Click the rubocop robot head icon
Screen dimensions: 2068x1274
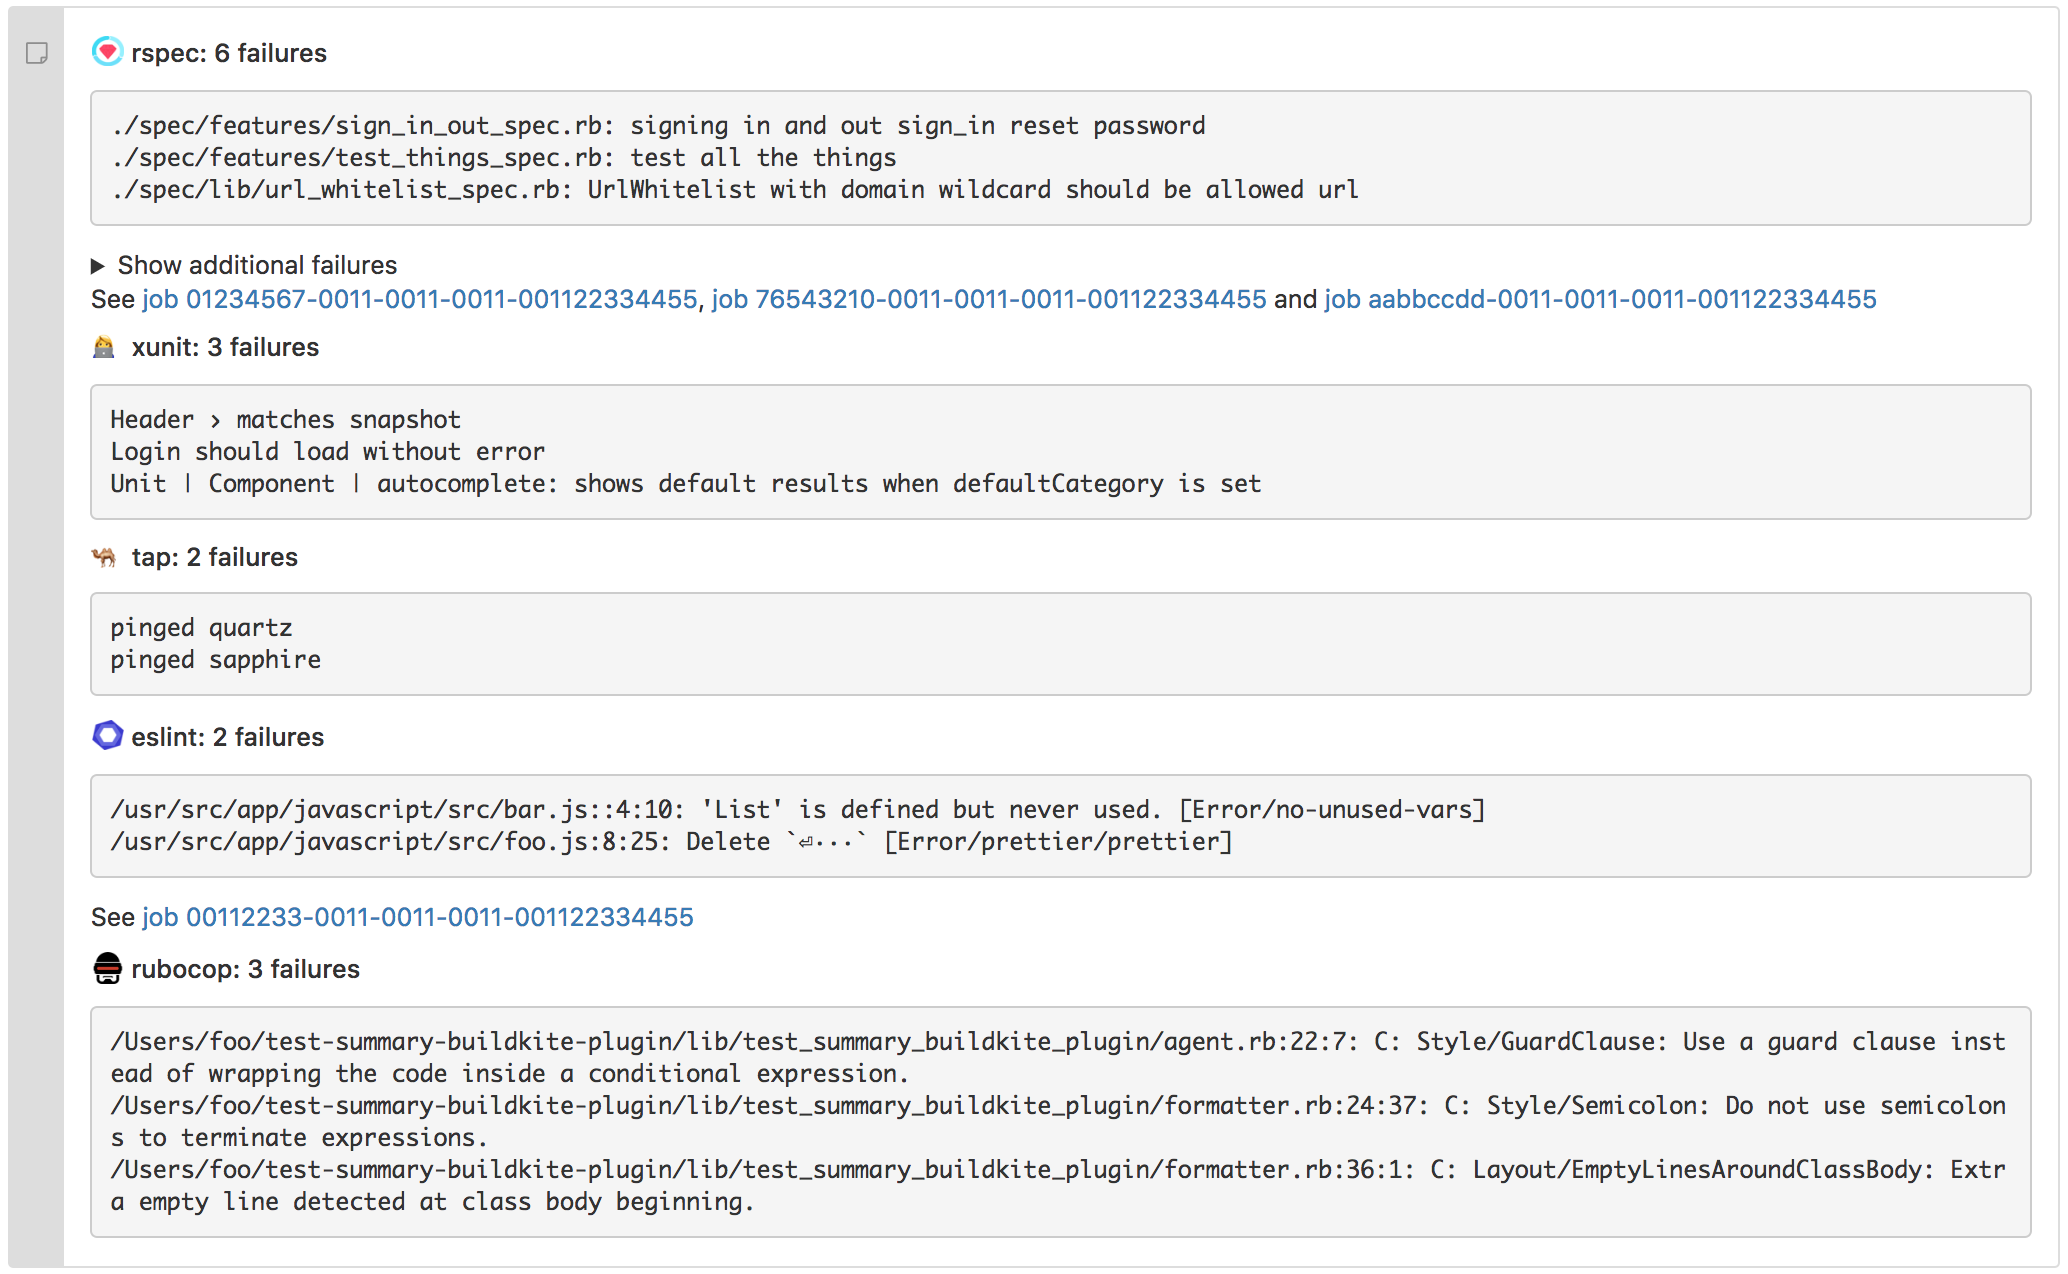point(107,968)
